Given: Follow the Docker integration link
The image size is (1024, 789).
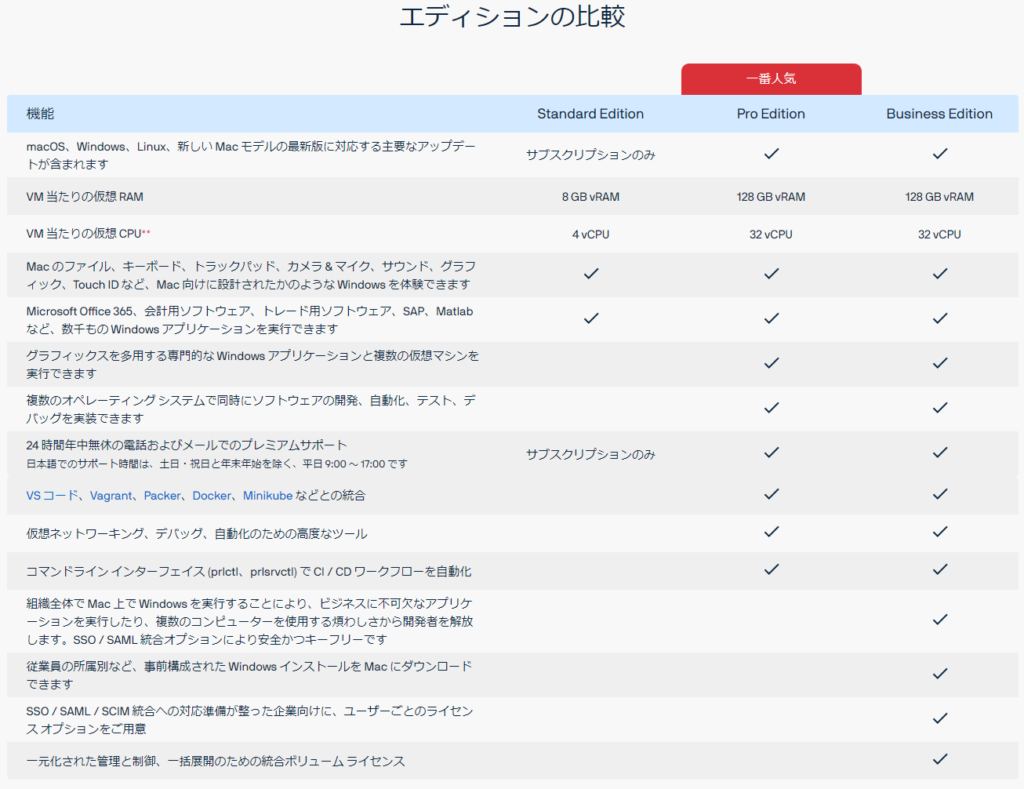Looking at the screenshot, I should click(212, 496).
